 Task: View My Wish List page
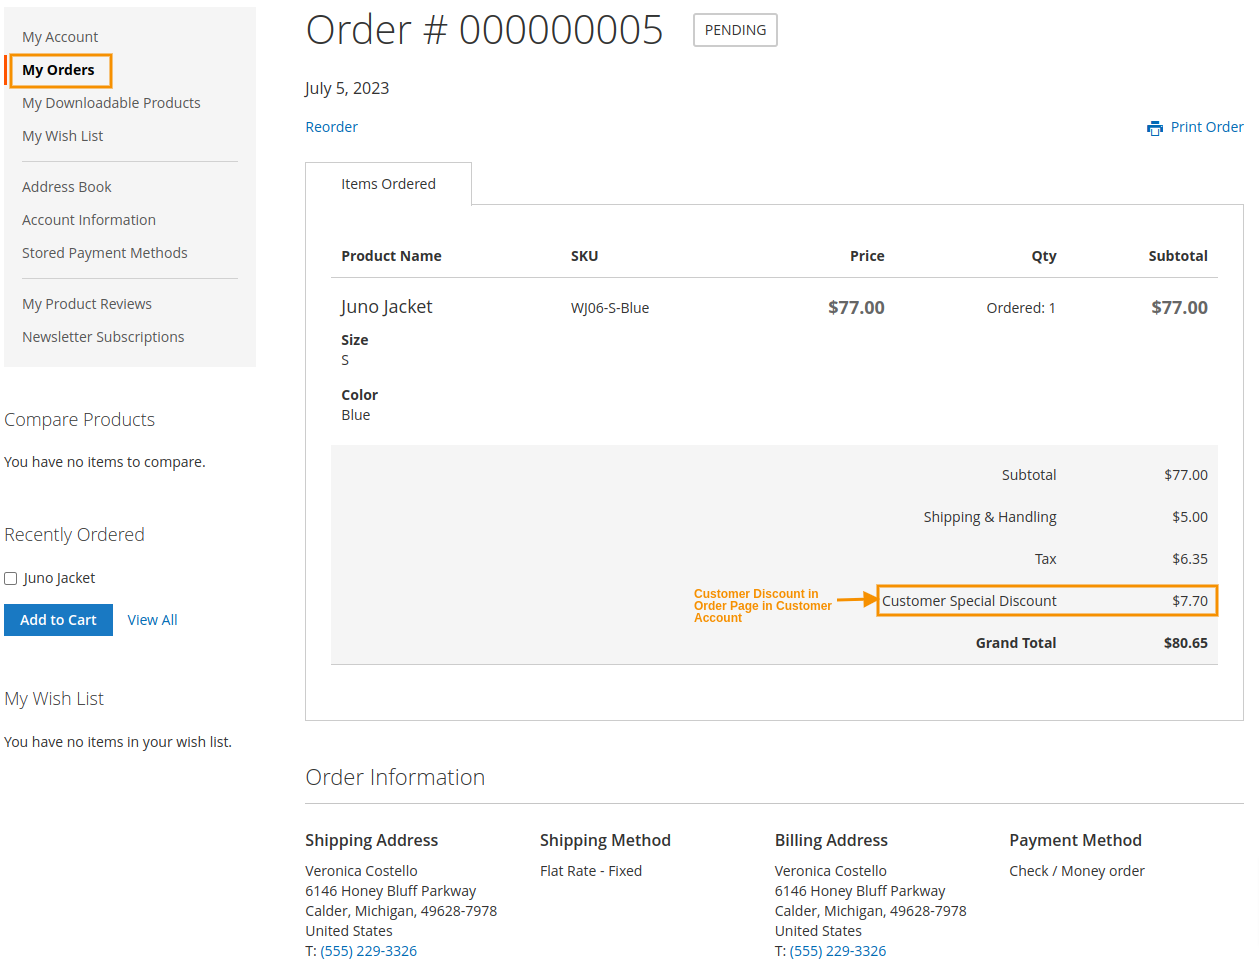pos(62,135)
